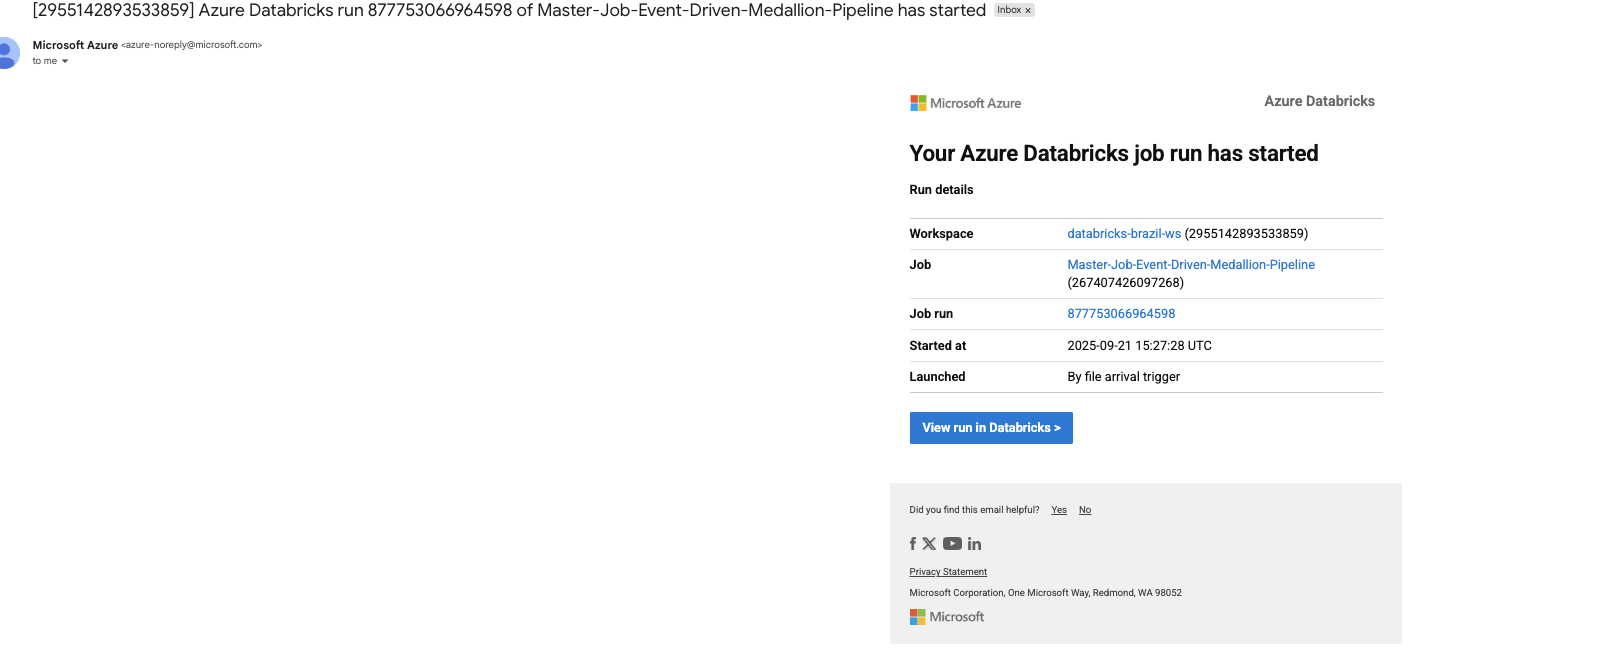Open the databricks-brazil-ws workspace link
Image resolution: width=1614 pixels, height=667 pixels.
click(1123, 234)
